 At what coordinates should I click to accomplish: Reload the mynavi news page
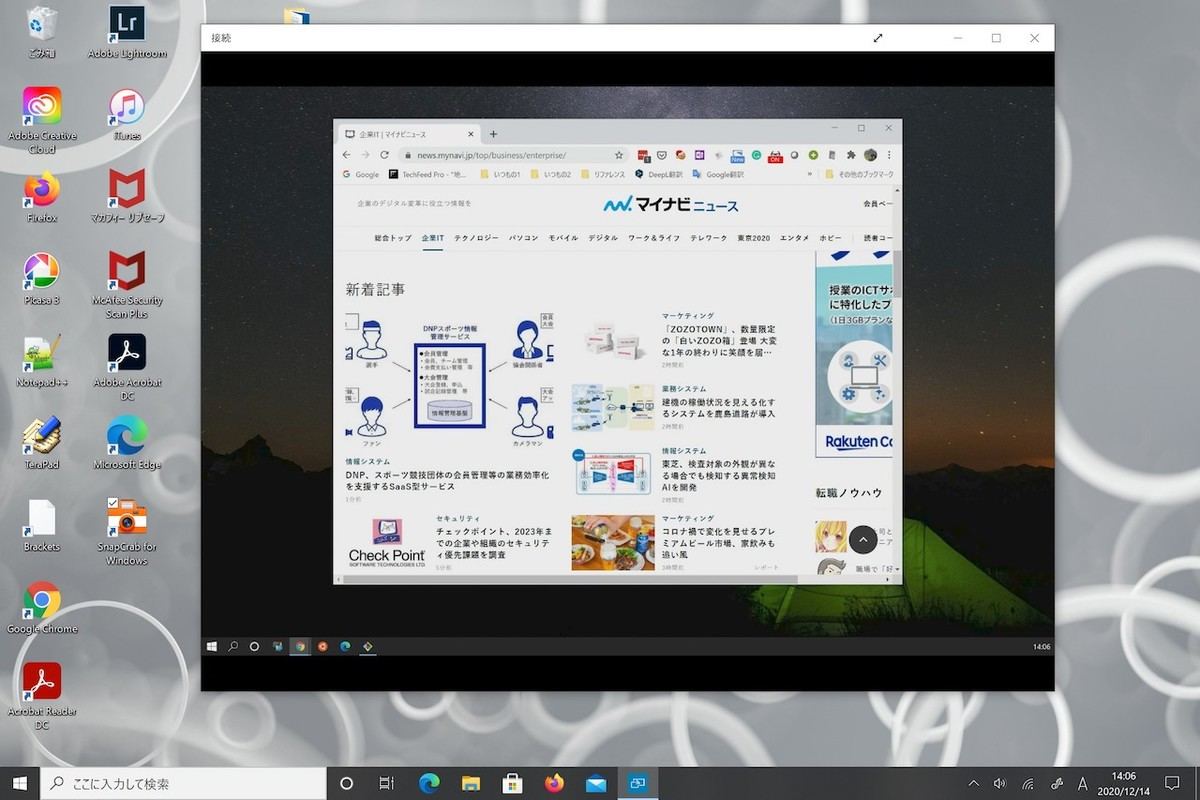(x=384, y=155)
